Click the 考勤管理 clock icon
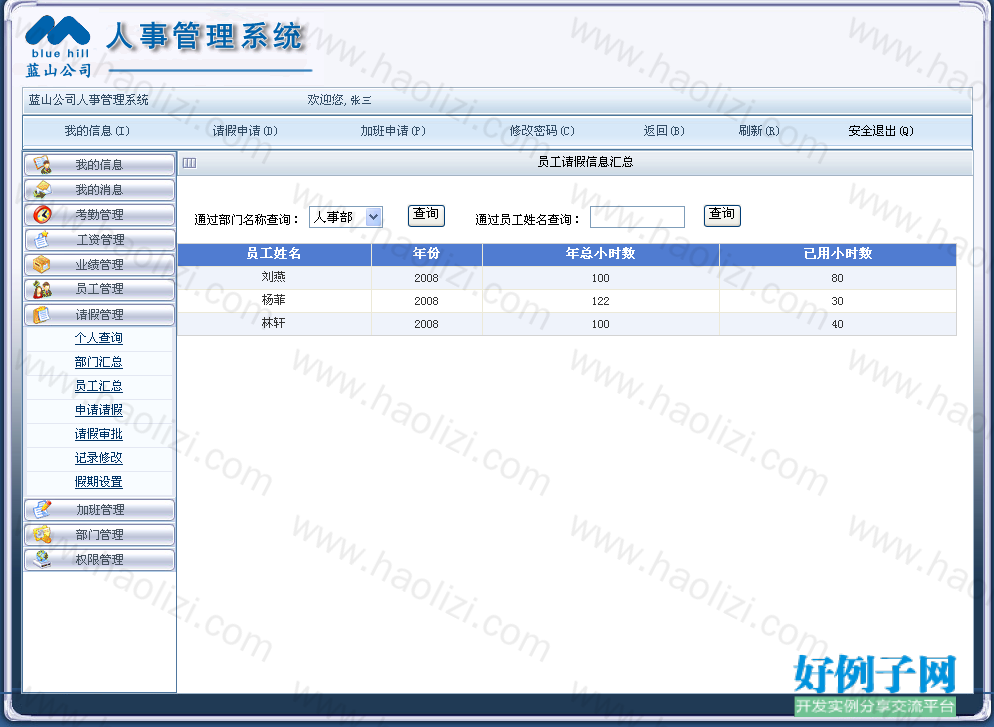The image size is (994, 727). 42,214
